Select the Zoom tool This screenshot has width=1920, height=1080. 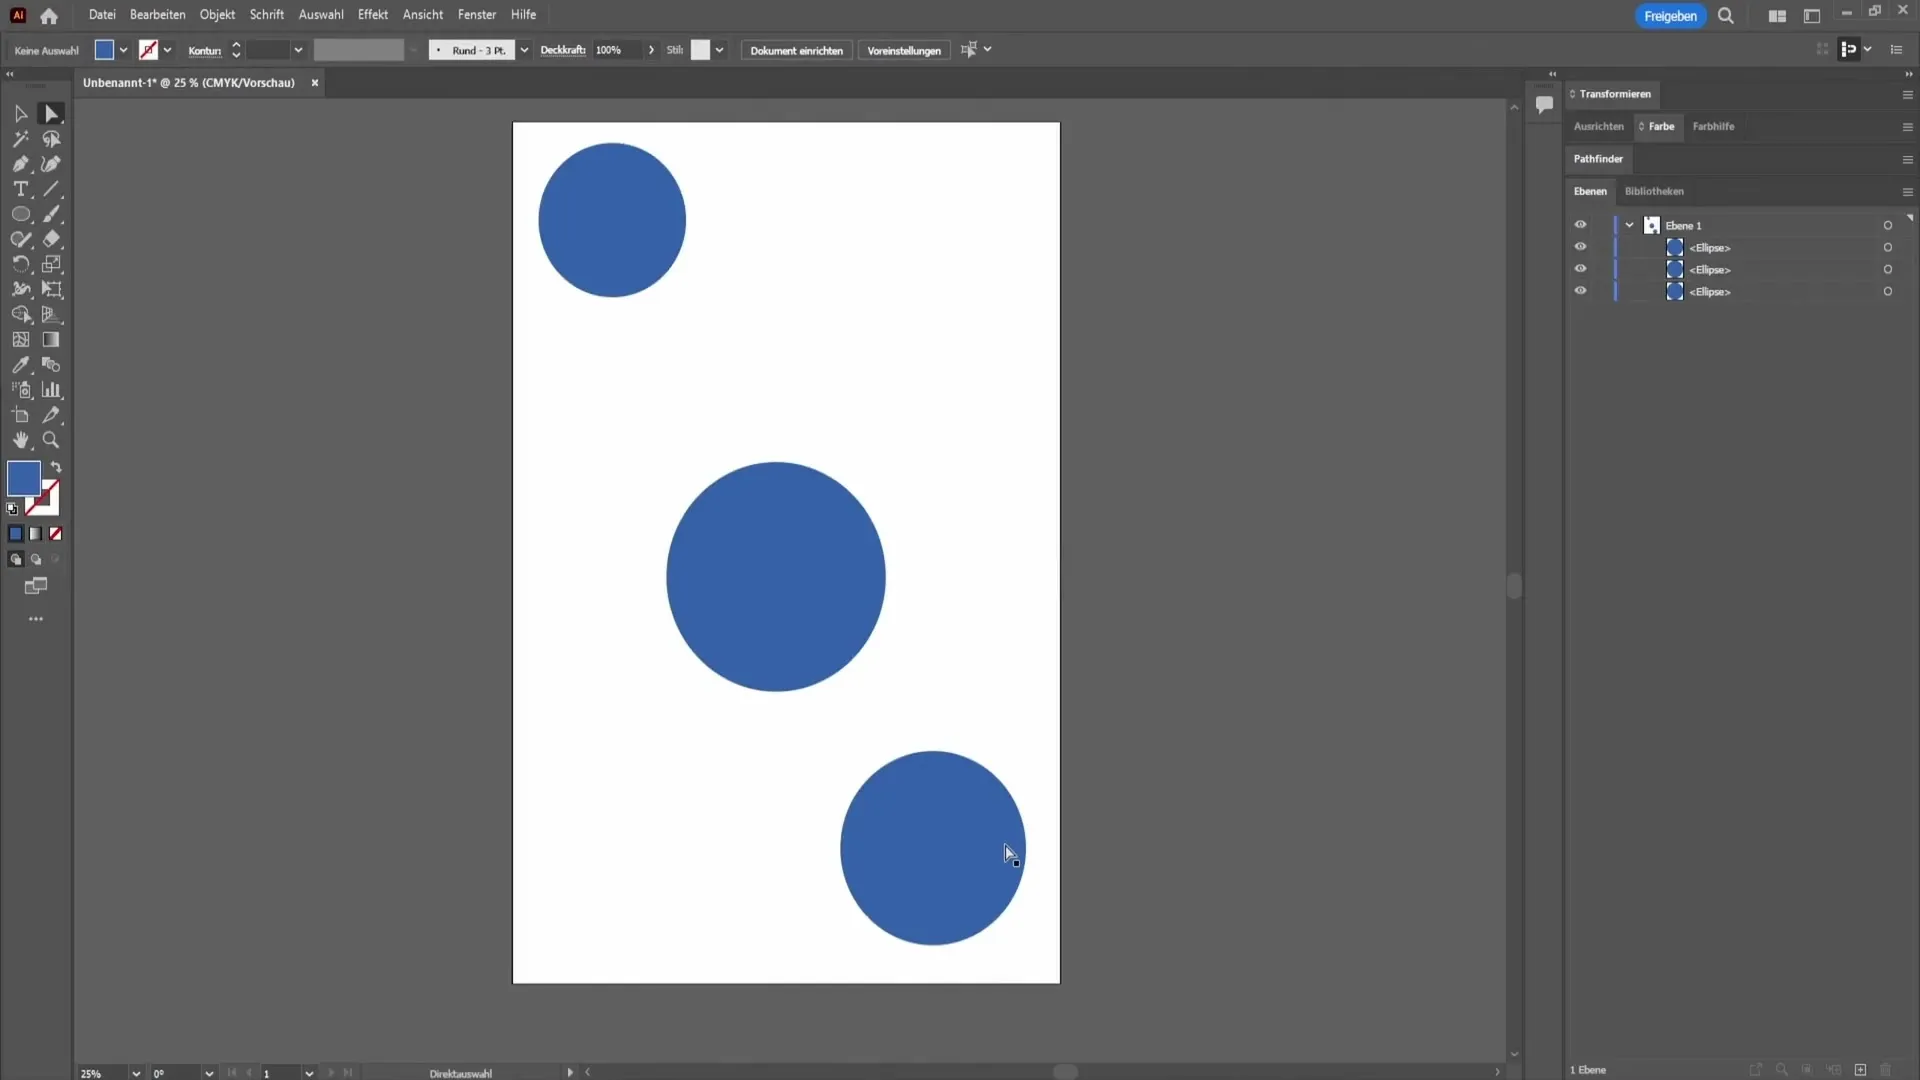coord(51,440)
